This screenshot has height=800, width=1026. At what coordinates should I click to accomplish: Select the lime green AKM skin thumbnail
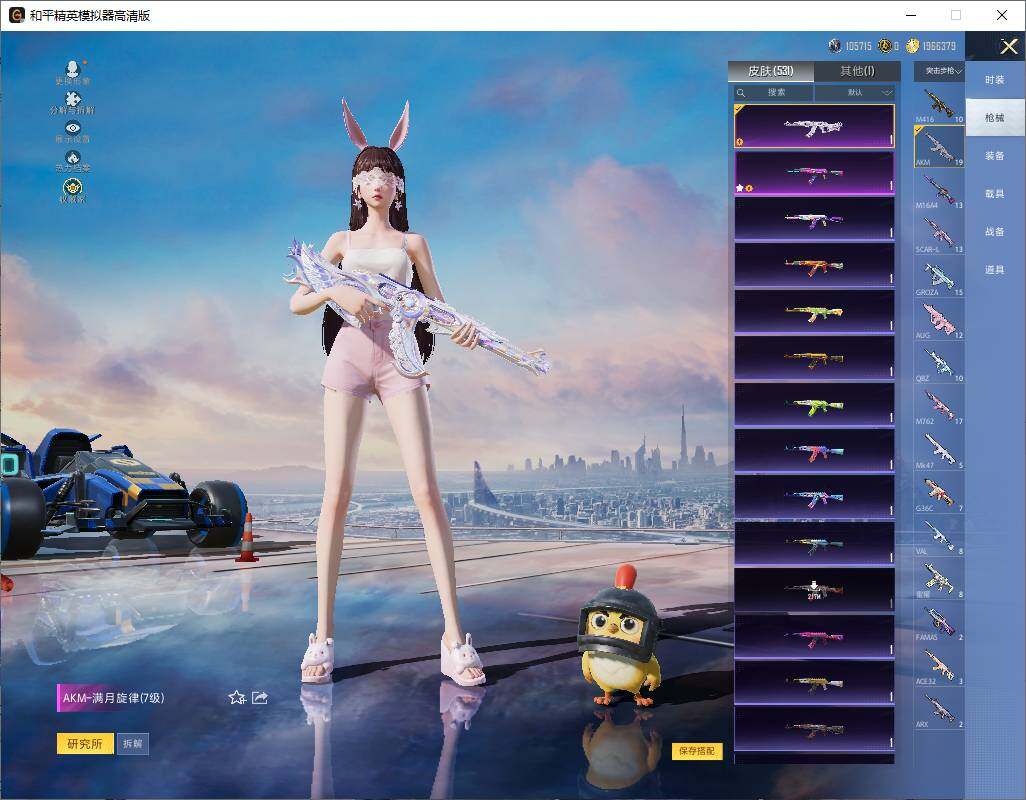coord(814,405)
